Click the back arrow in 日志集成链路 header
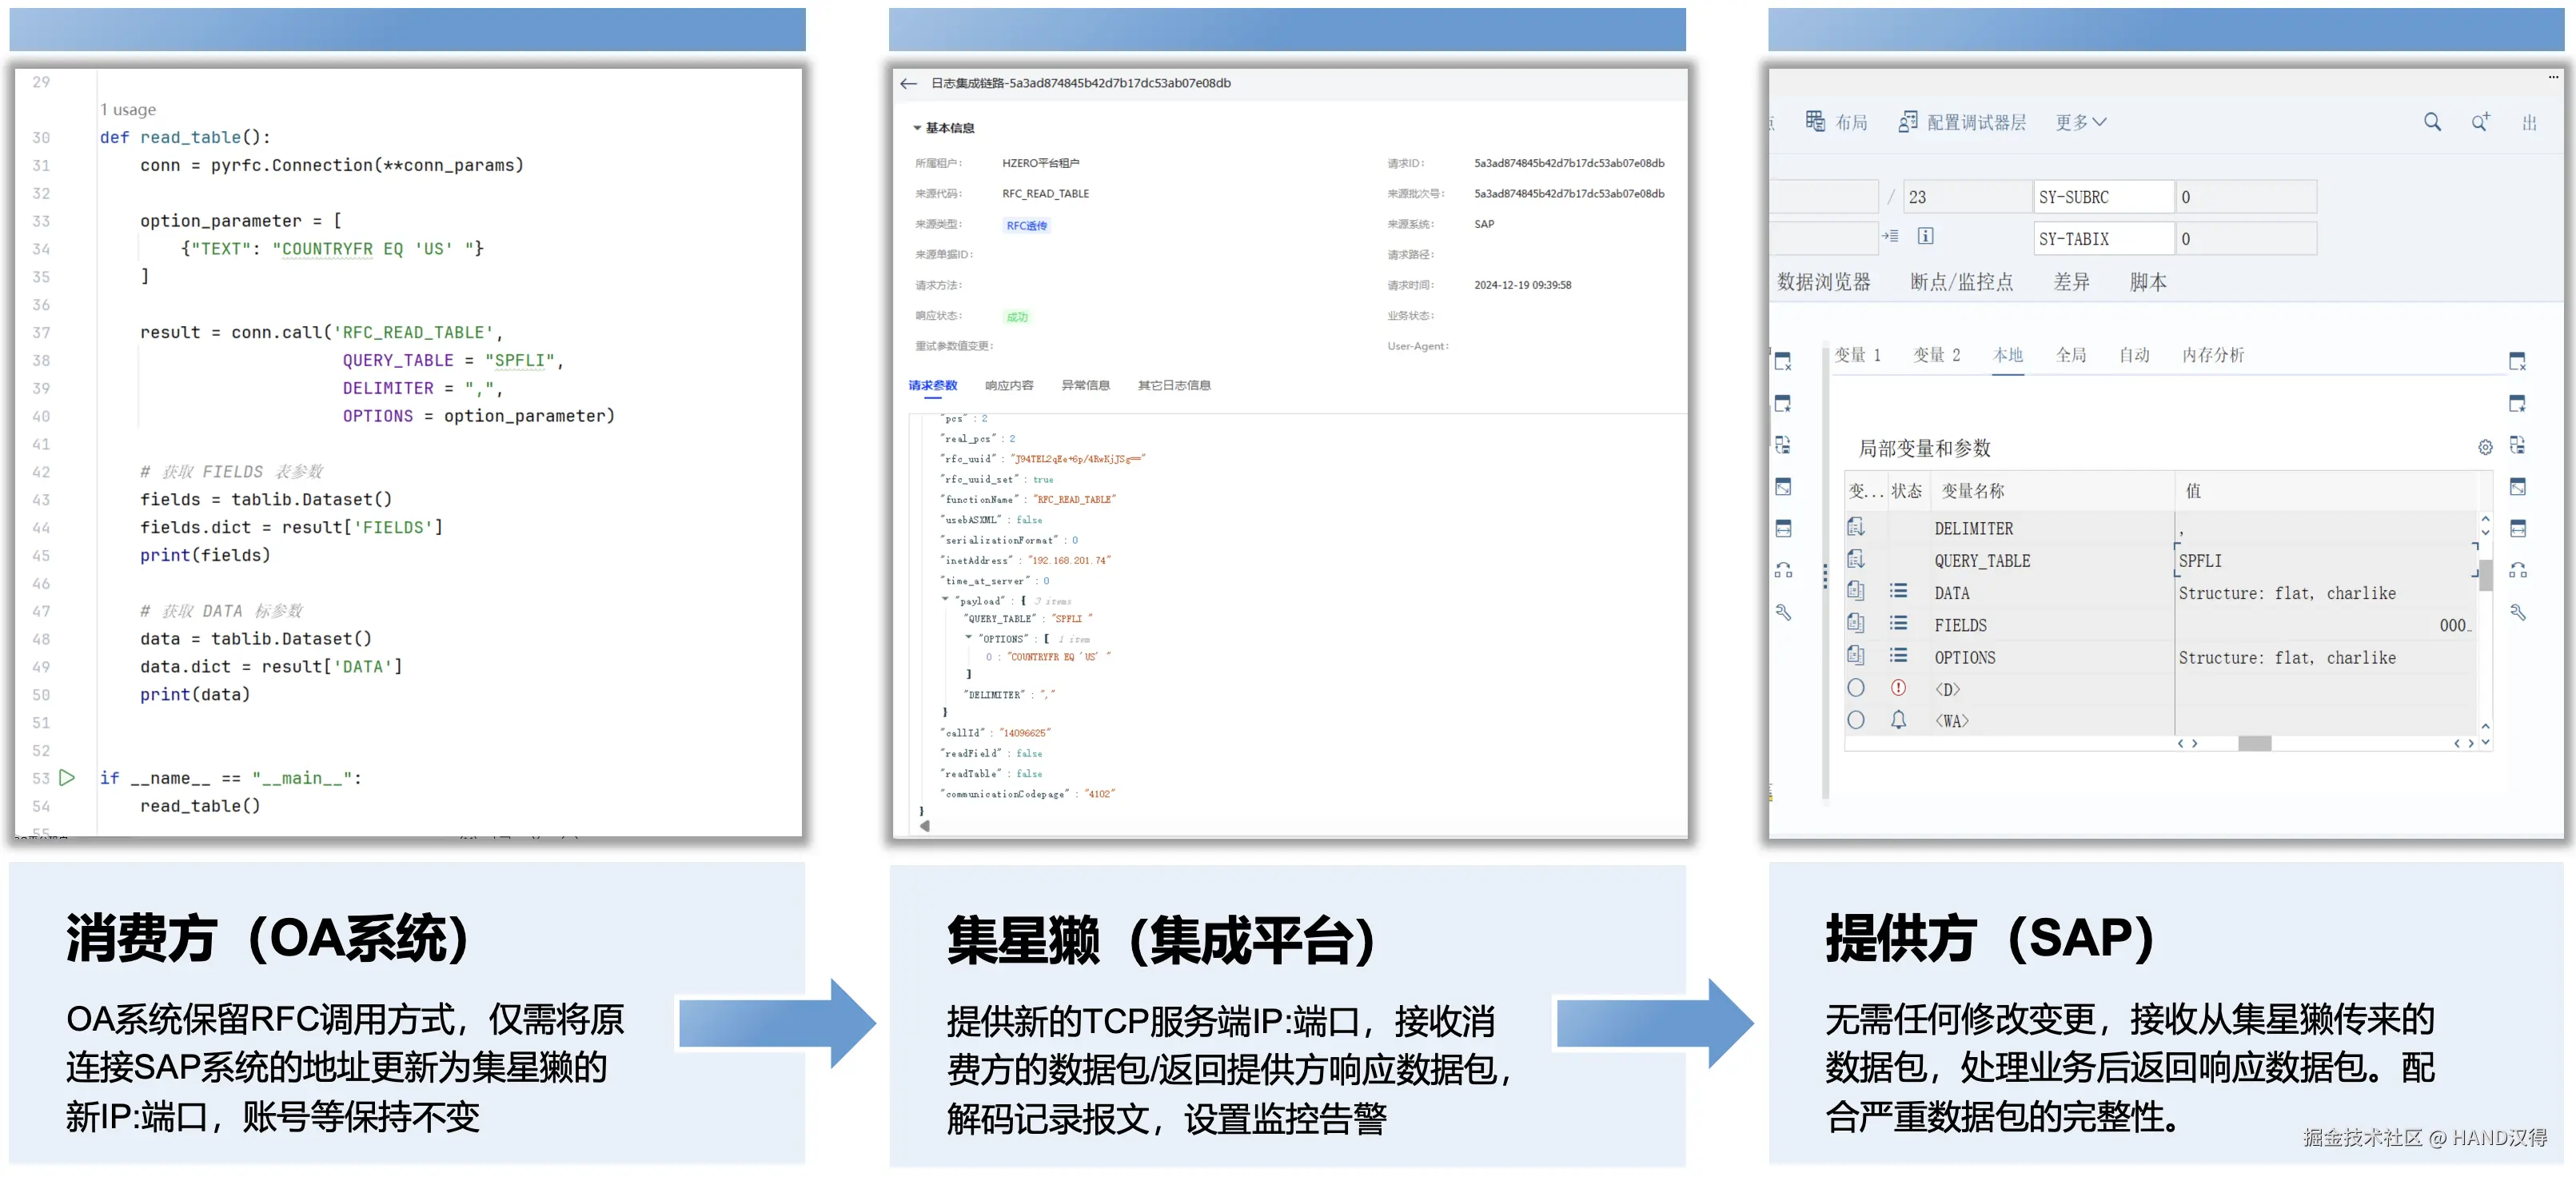The width and height of the screenshot is (2576, 1177). pyautogui.click(x=908, y=84)
